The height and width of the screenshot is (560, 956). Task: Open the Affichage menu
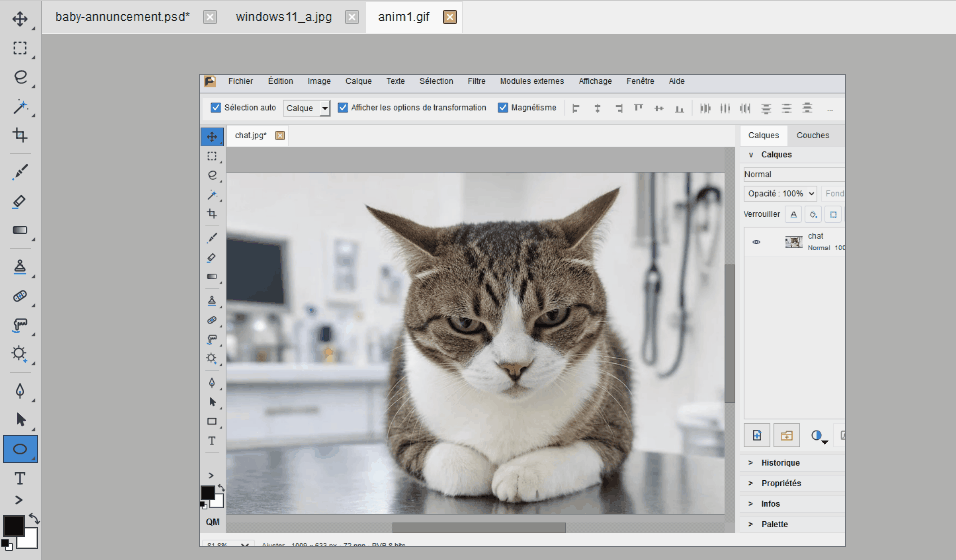595,81
